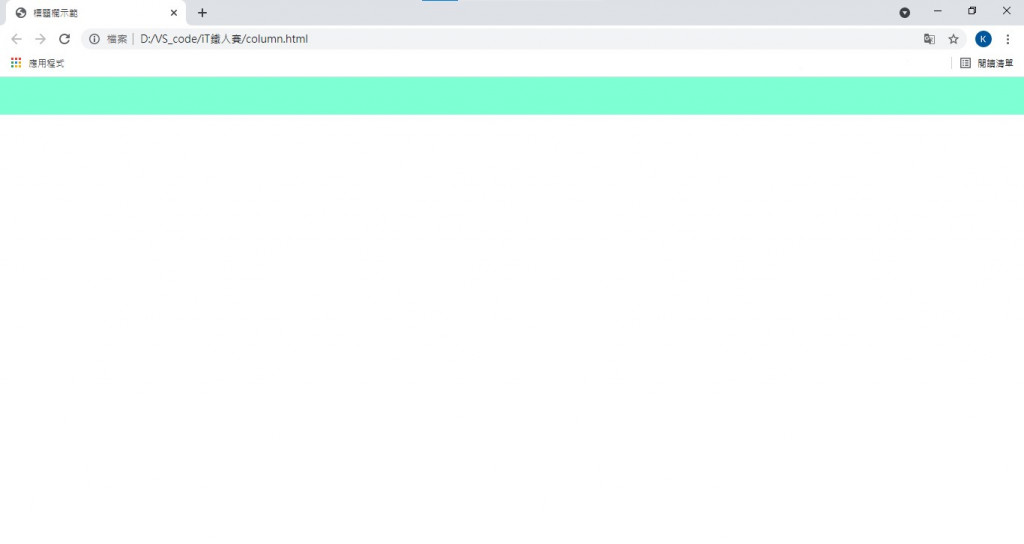Open the Apps shortcut in bookmarks bar
The image size is (1024, 544).
coord(38,63)
